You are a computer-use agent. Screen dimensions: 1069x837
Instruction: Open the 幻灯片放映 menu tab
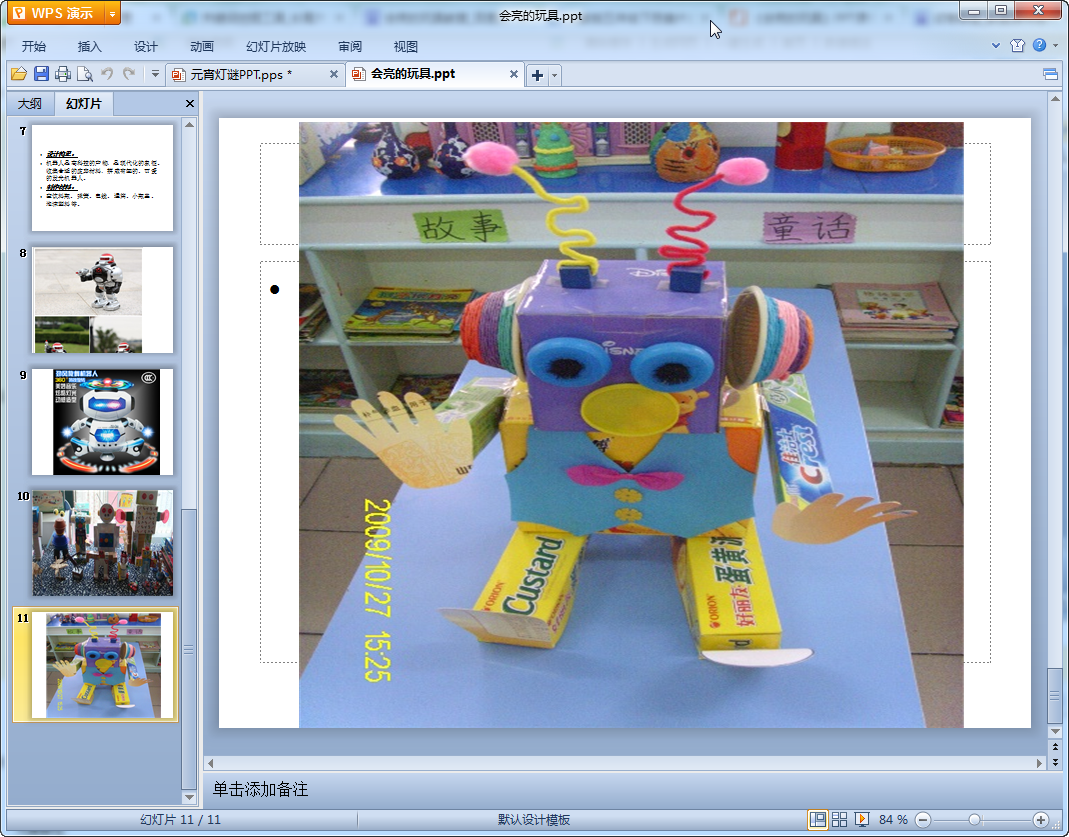click(275, 46)
